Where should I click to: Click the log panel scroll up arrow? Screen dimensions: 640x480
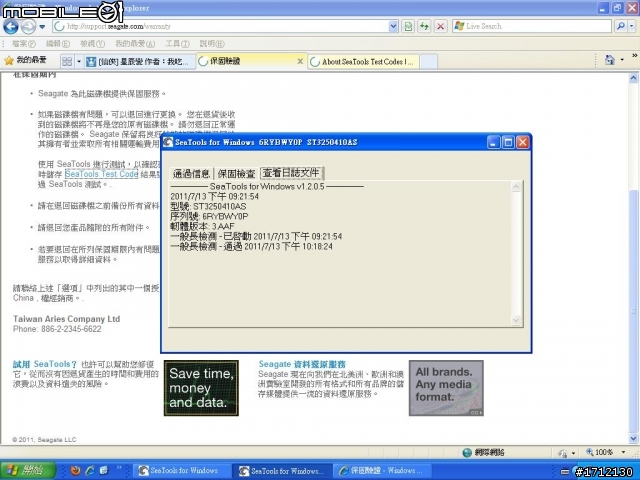[x=516, y=187]
